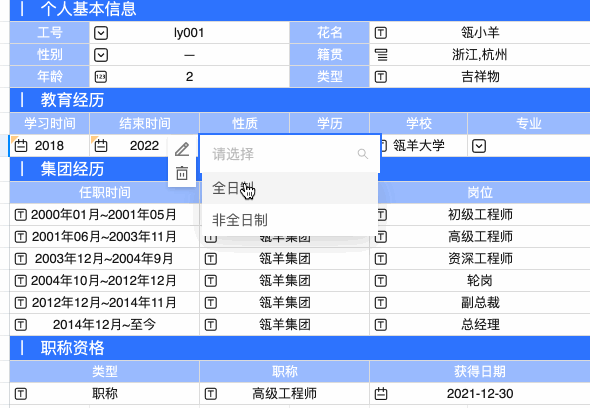Click calendar icon beside 2022
Viewport: 590px width, 408px height.
(101, 146)
